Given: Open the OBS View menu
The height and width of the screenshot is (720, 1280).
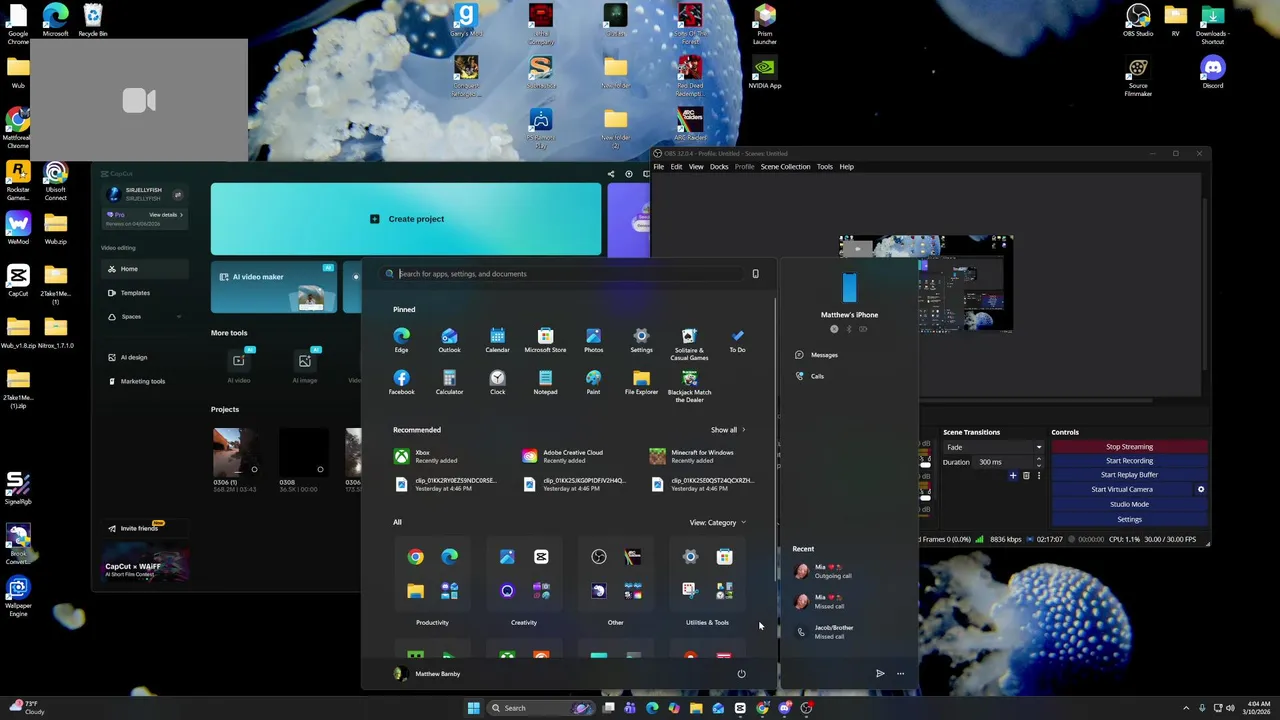Looking at the screenshot, I should (696, 167).
